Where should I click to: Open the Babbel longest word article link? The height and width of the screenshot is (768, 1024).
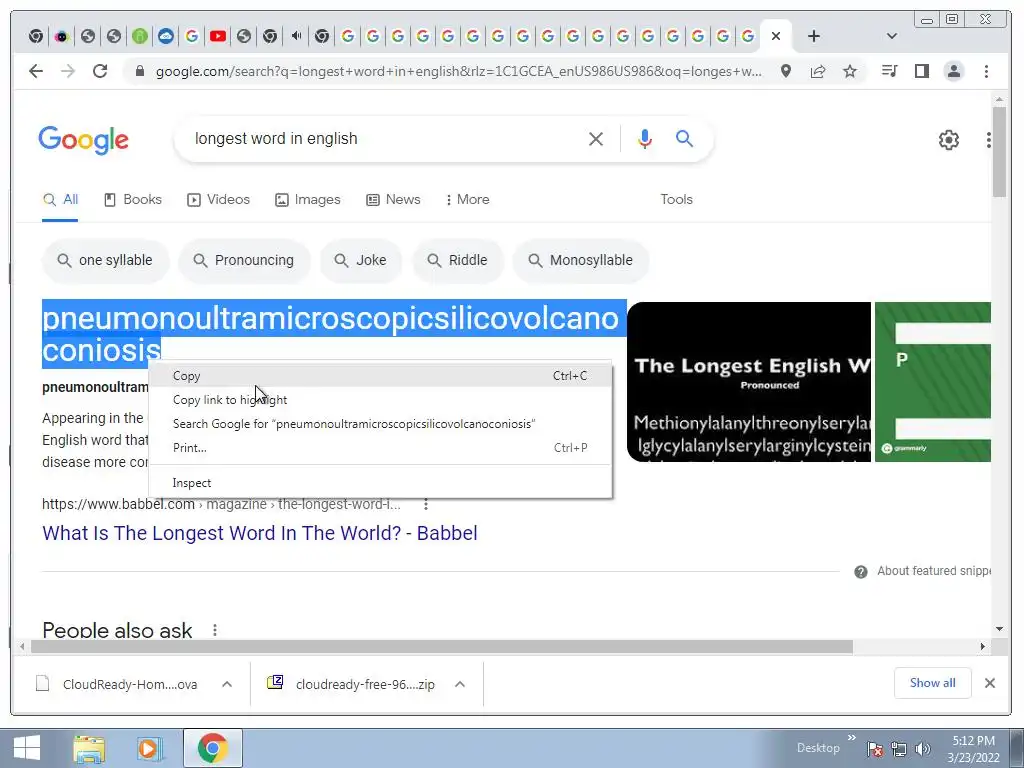click(x=260, y=533)
